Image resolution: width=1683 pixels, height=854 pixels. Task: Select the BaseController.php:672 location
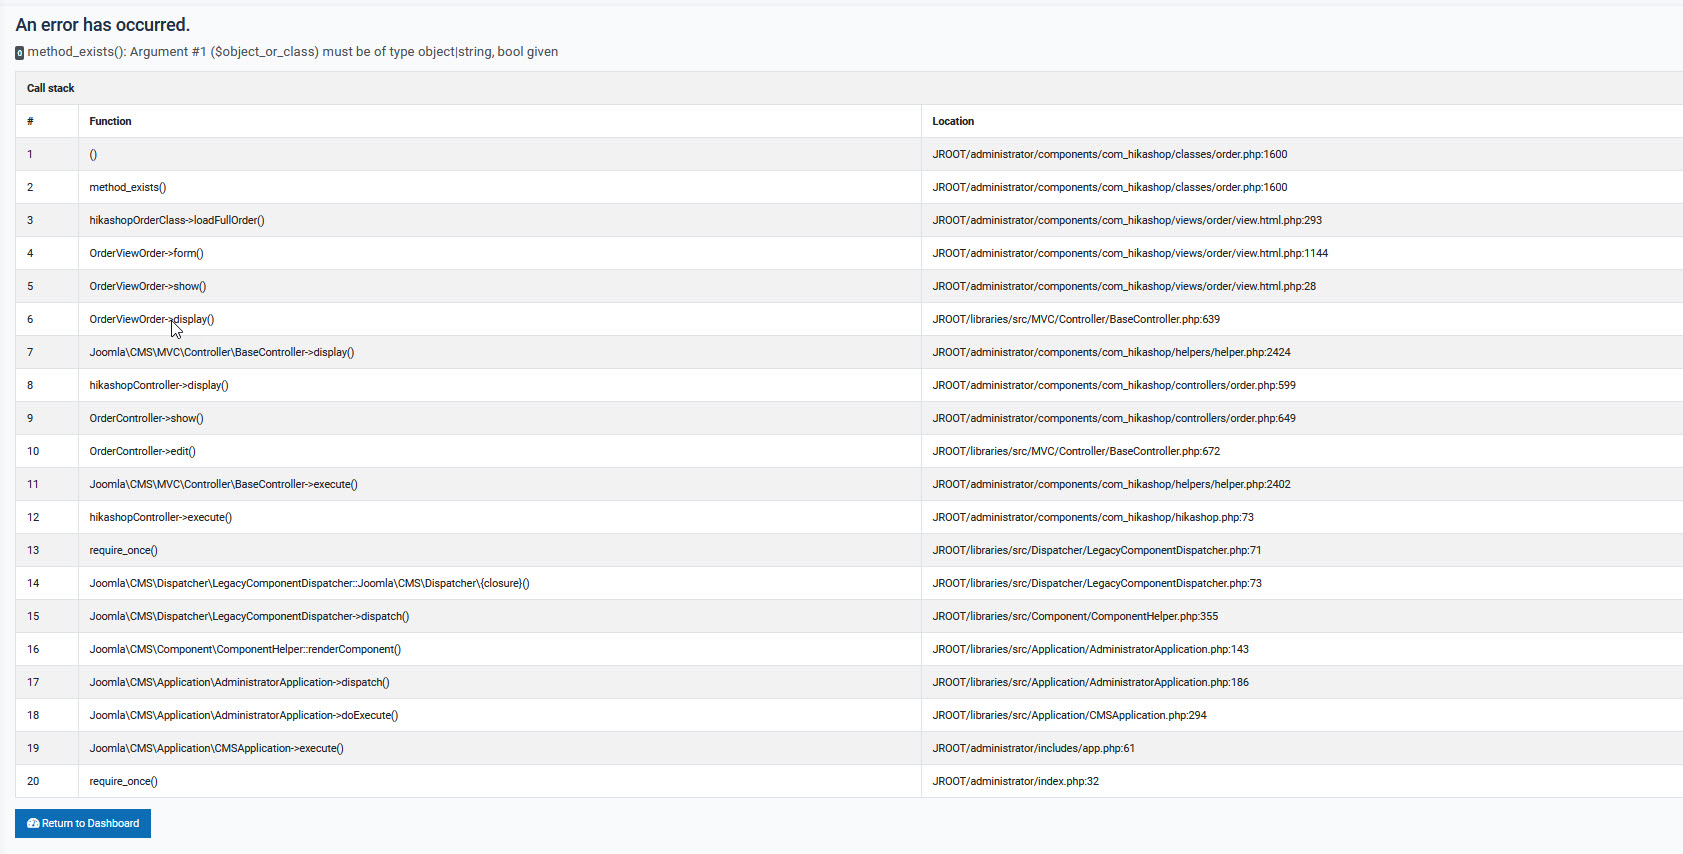coord(1076,451)
